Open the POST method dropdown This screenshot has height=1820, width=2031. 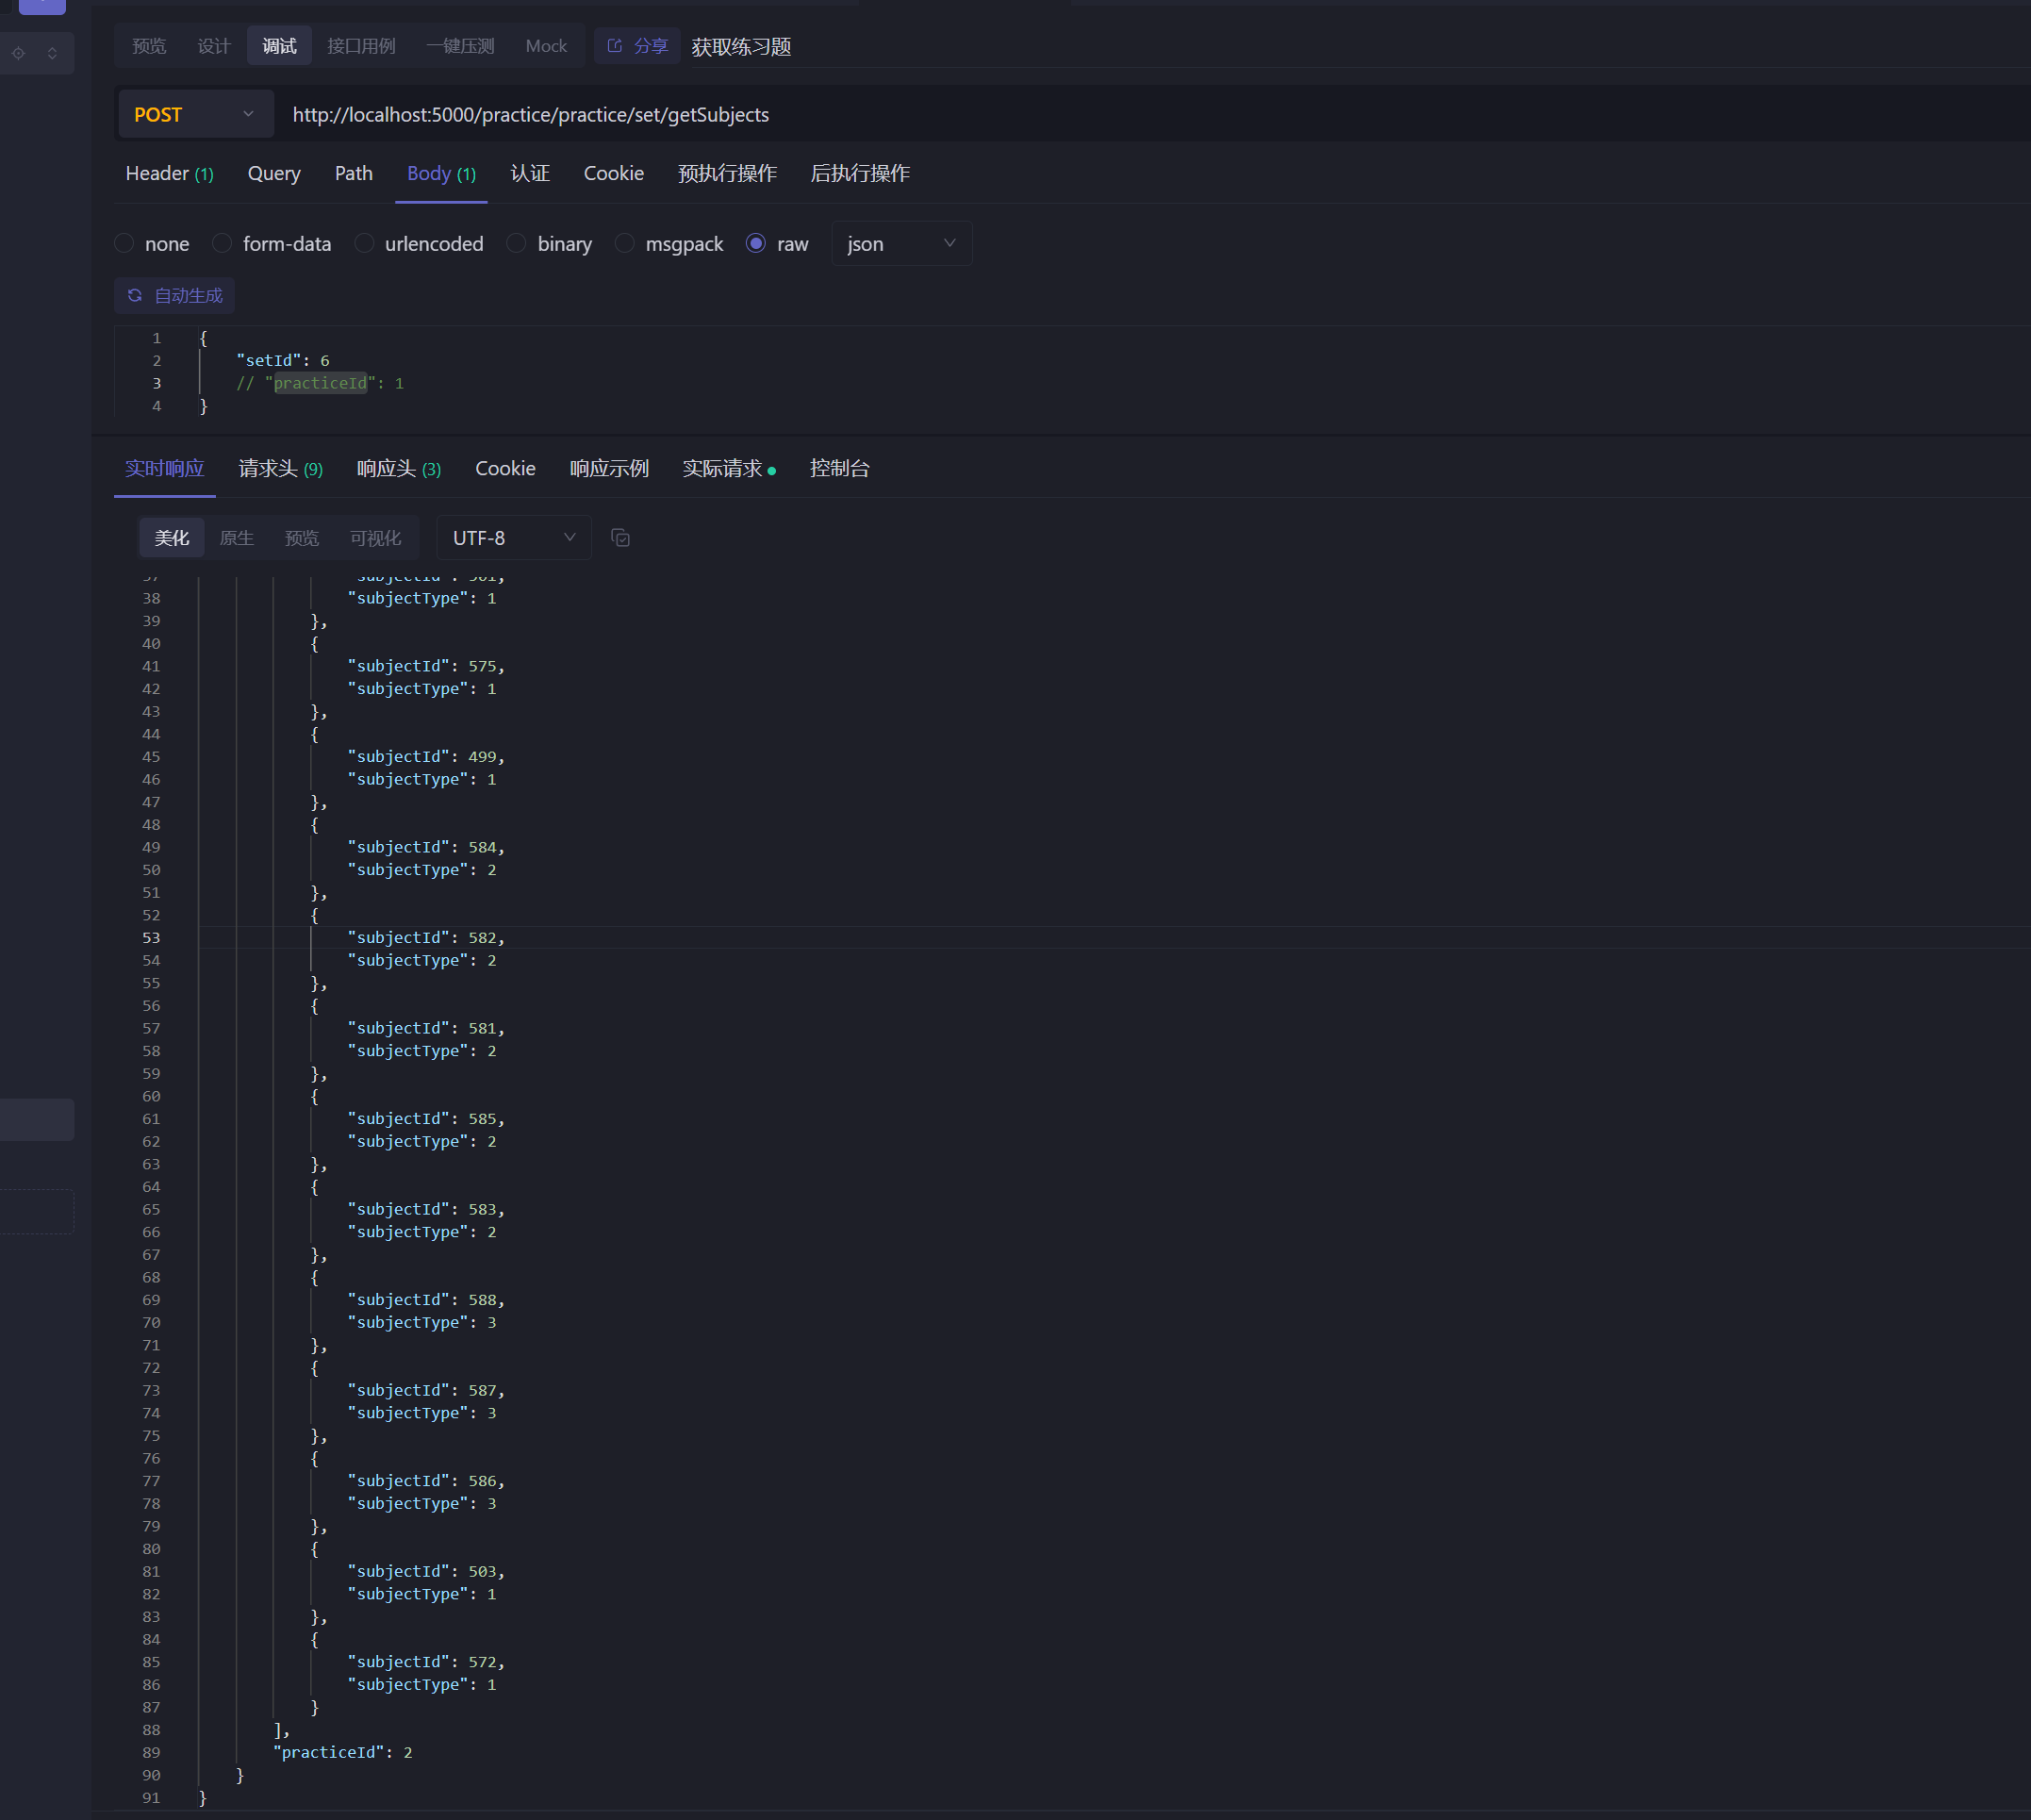(195, 115)
